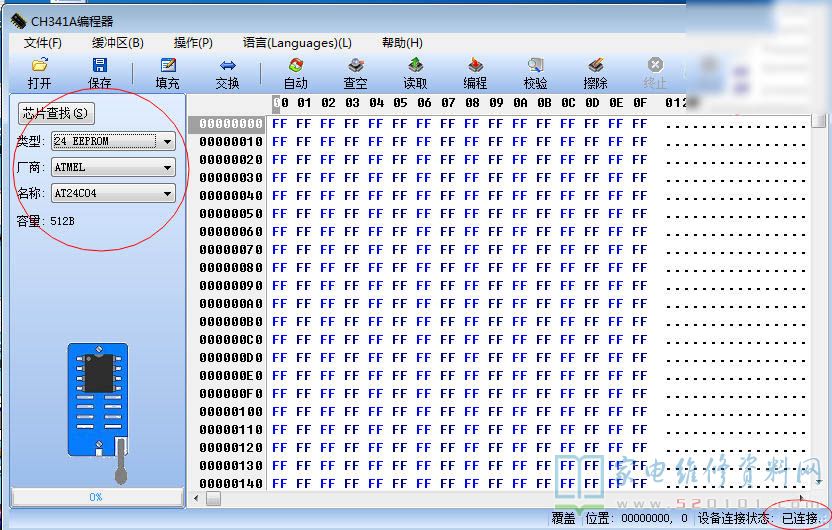Viewport: 832px width, 530px height.
Task: Open the 语言(Languages)(L) menu
Action: 297,43
